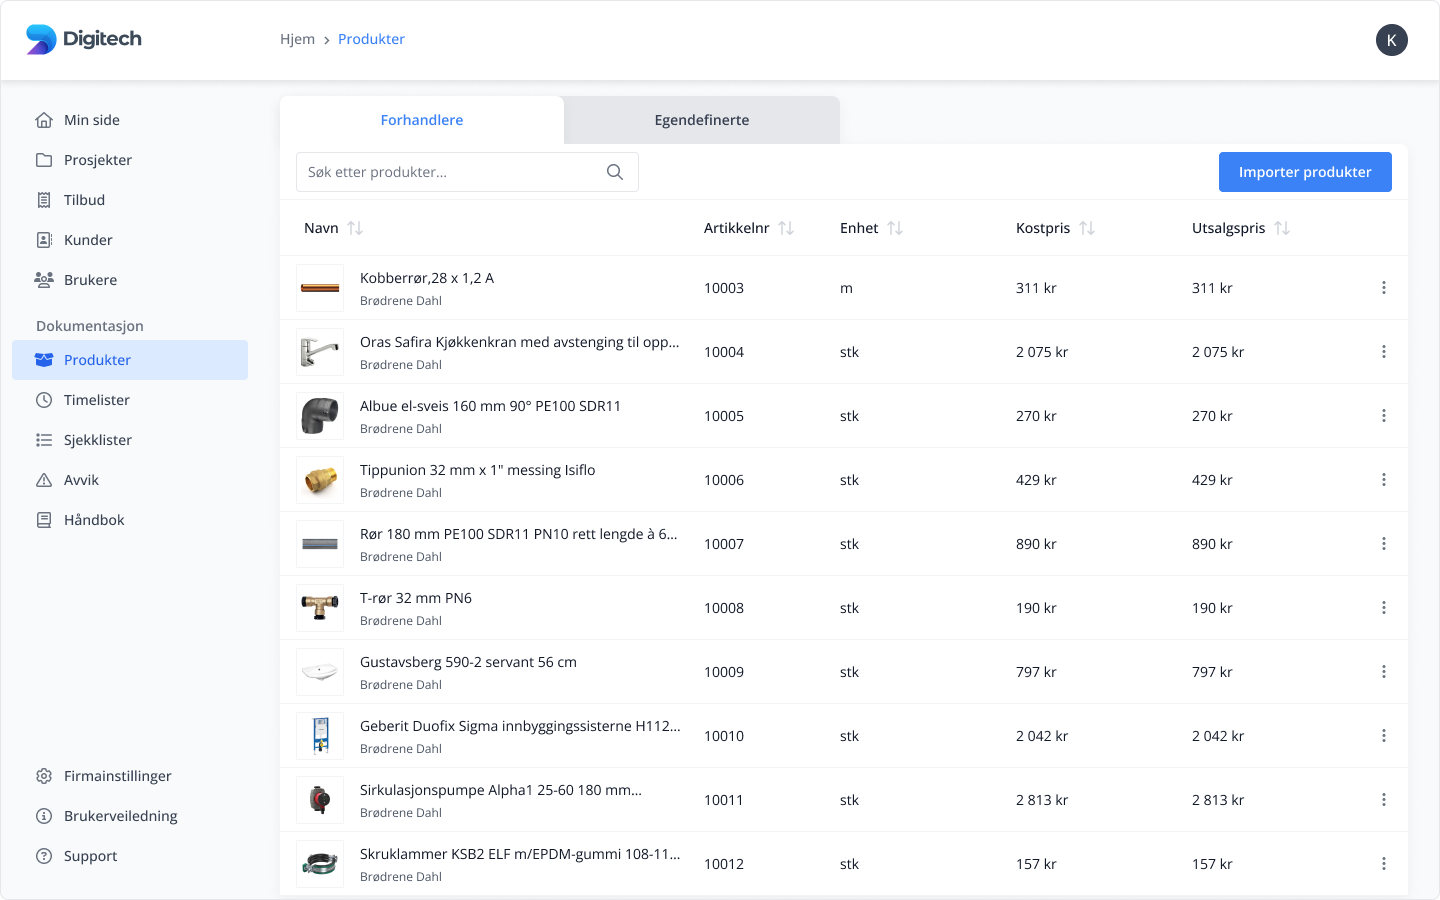Click article number 10007
The height and width of the screenshot is (900, 1440).
[x=724, y=544]
